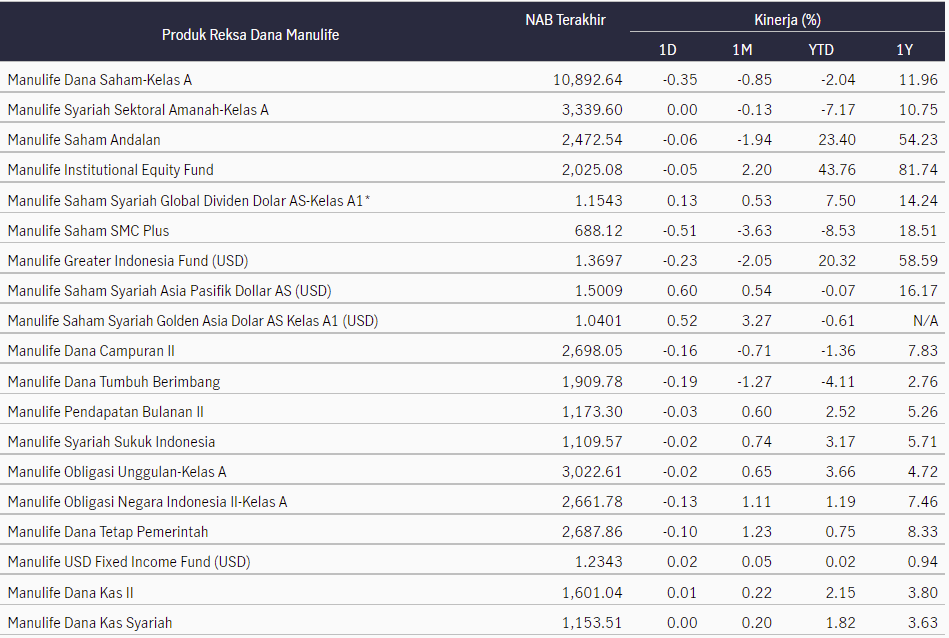Click 1Y value 11.96
Screen dimensions: 949x638
click(918, 80)
